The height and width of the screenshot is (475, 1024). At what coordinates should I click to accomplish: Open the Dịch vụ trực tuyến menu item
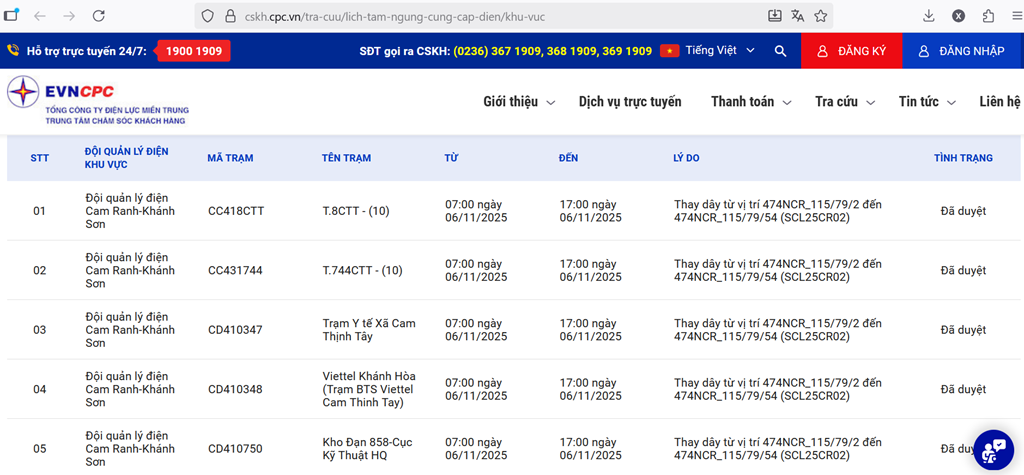coord(630,102)
